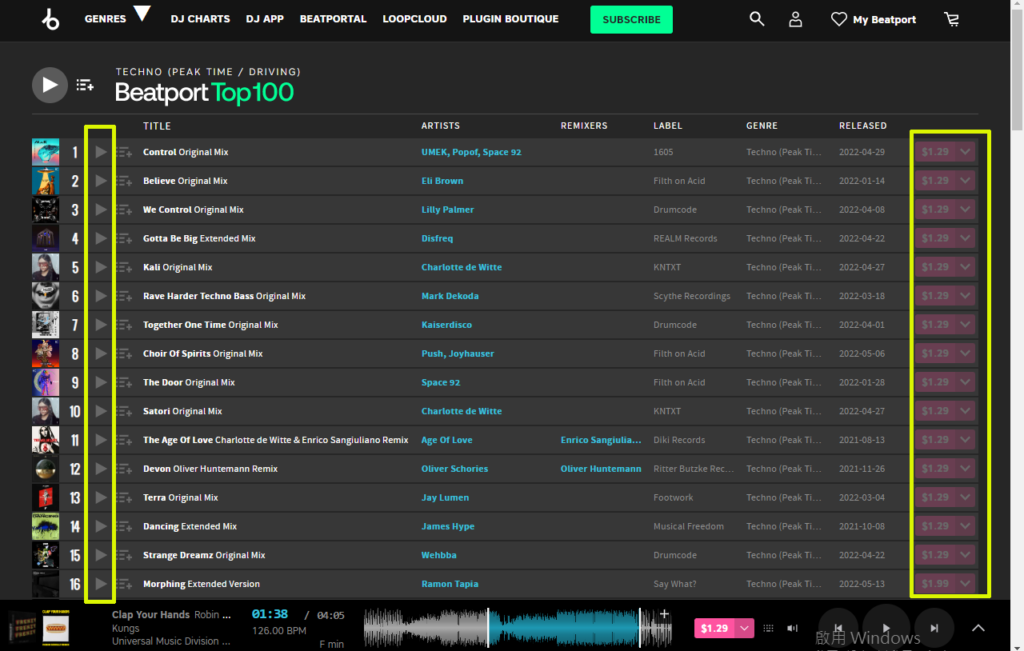Open the search magnifier icon
The height and width of the screenshot is (651, 1024).
(x=756, y=19)
